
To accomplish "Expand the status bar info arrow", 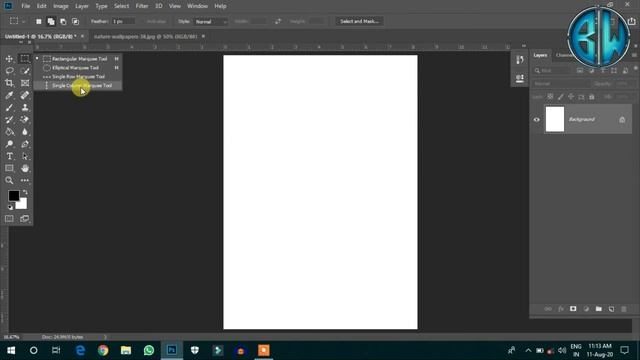I will point(105,337).
